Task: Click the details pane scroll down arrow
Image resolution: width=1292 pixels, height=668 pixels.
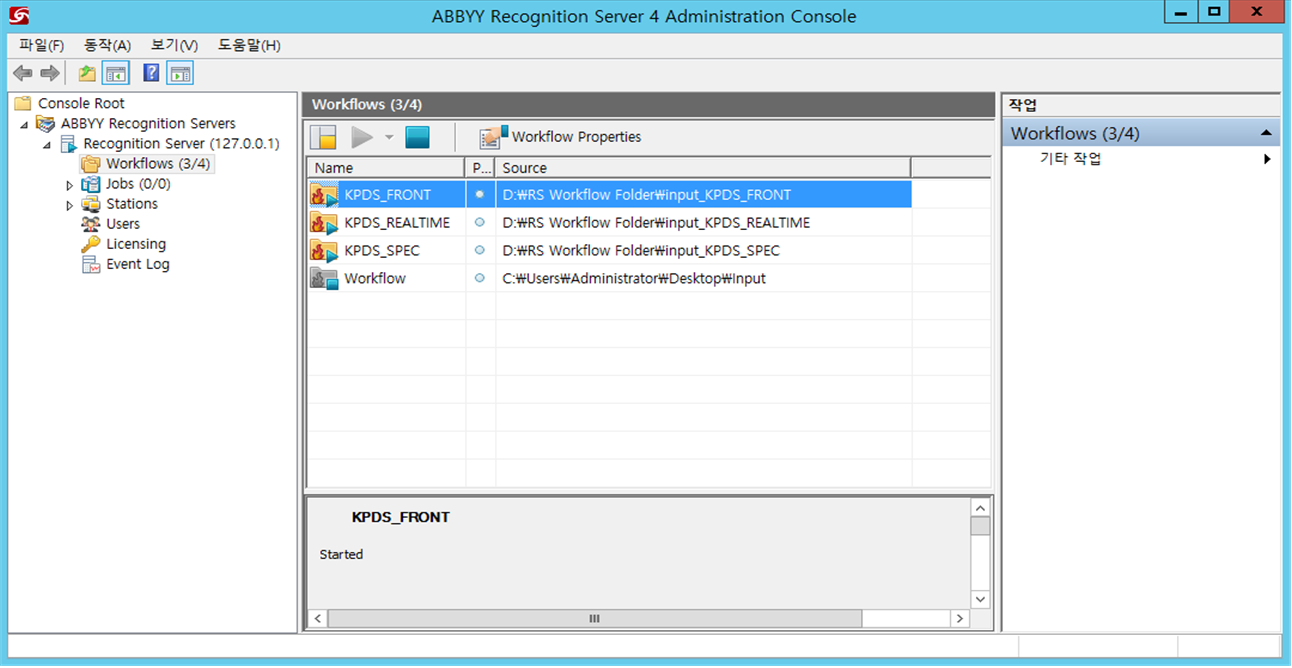Action: [980, 599]
